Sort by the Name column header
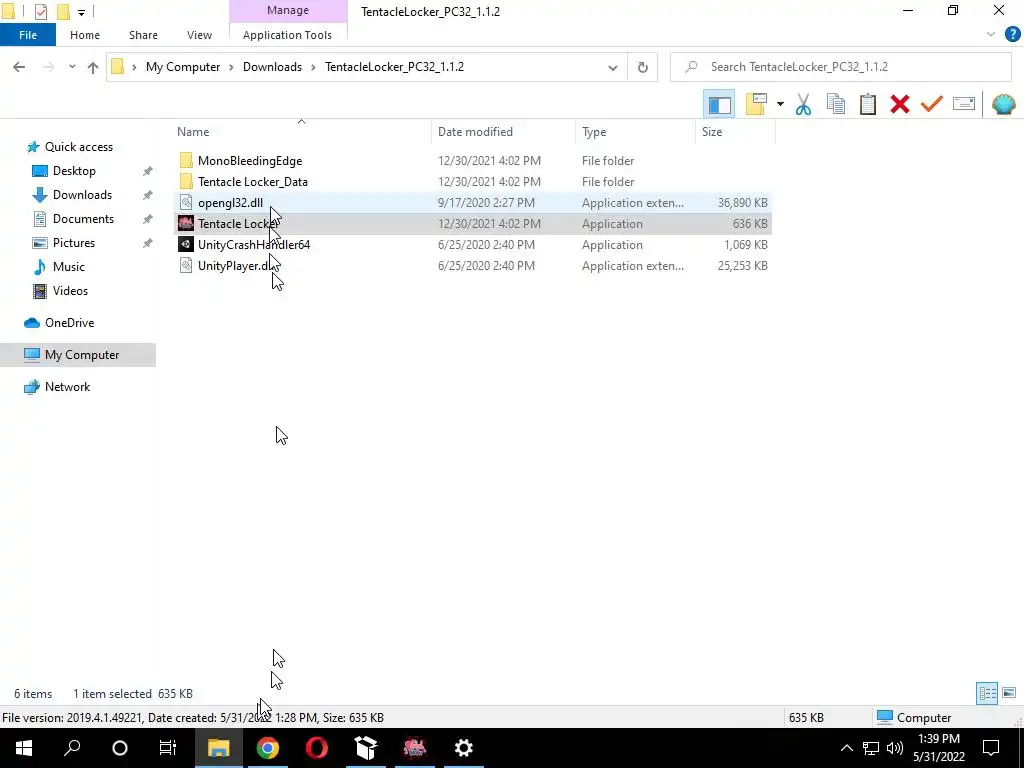 click(193, 132)
